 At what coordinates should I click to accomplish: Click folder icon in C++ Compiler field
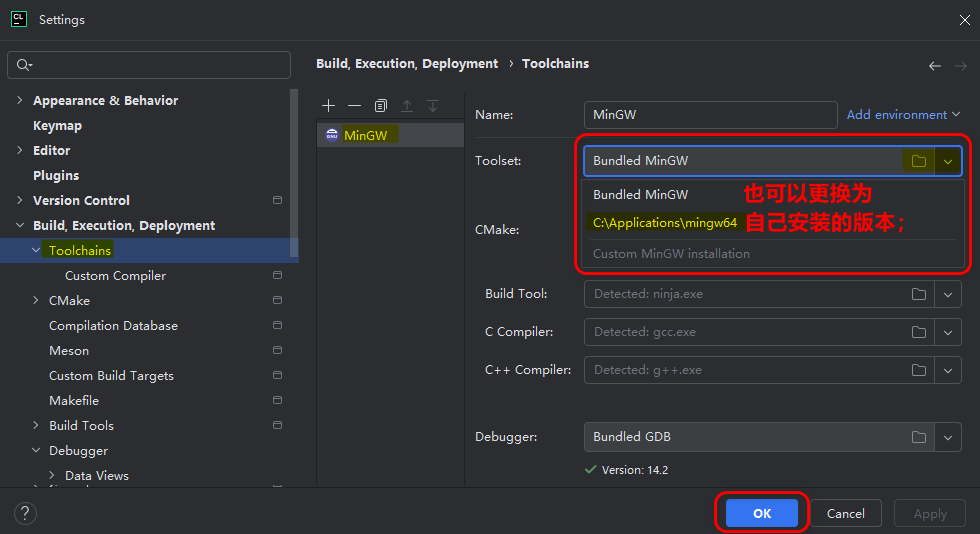pyautogui.click(x=919, y=370)
